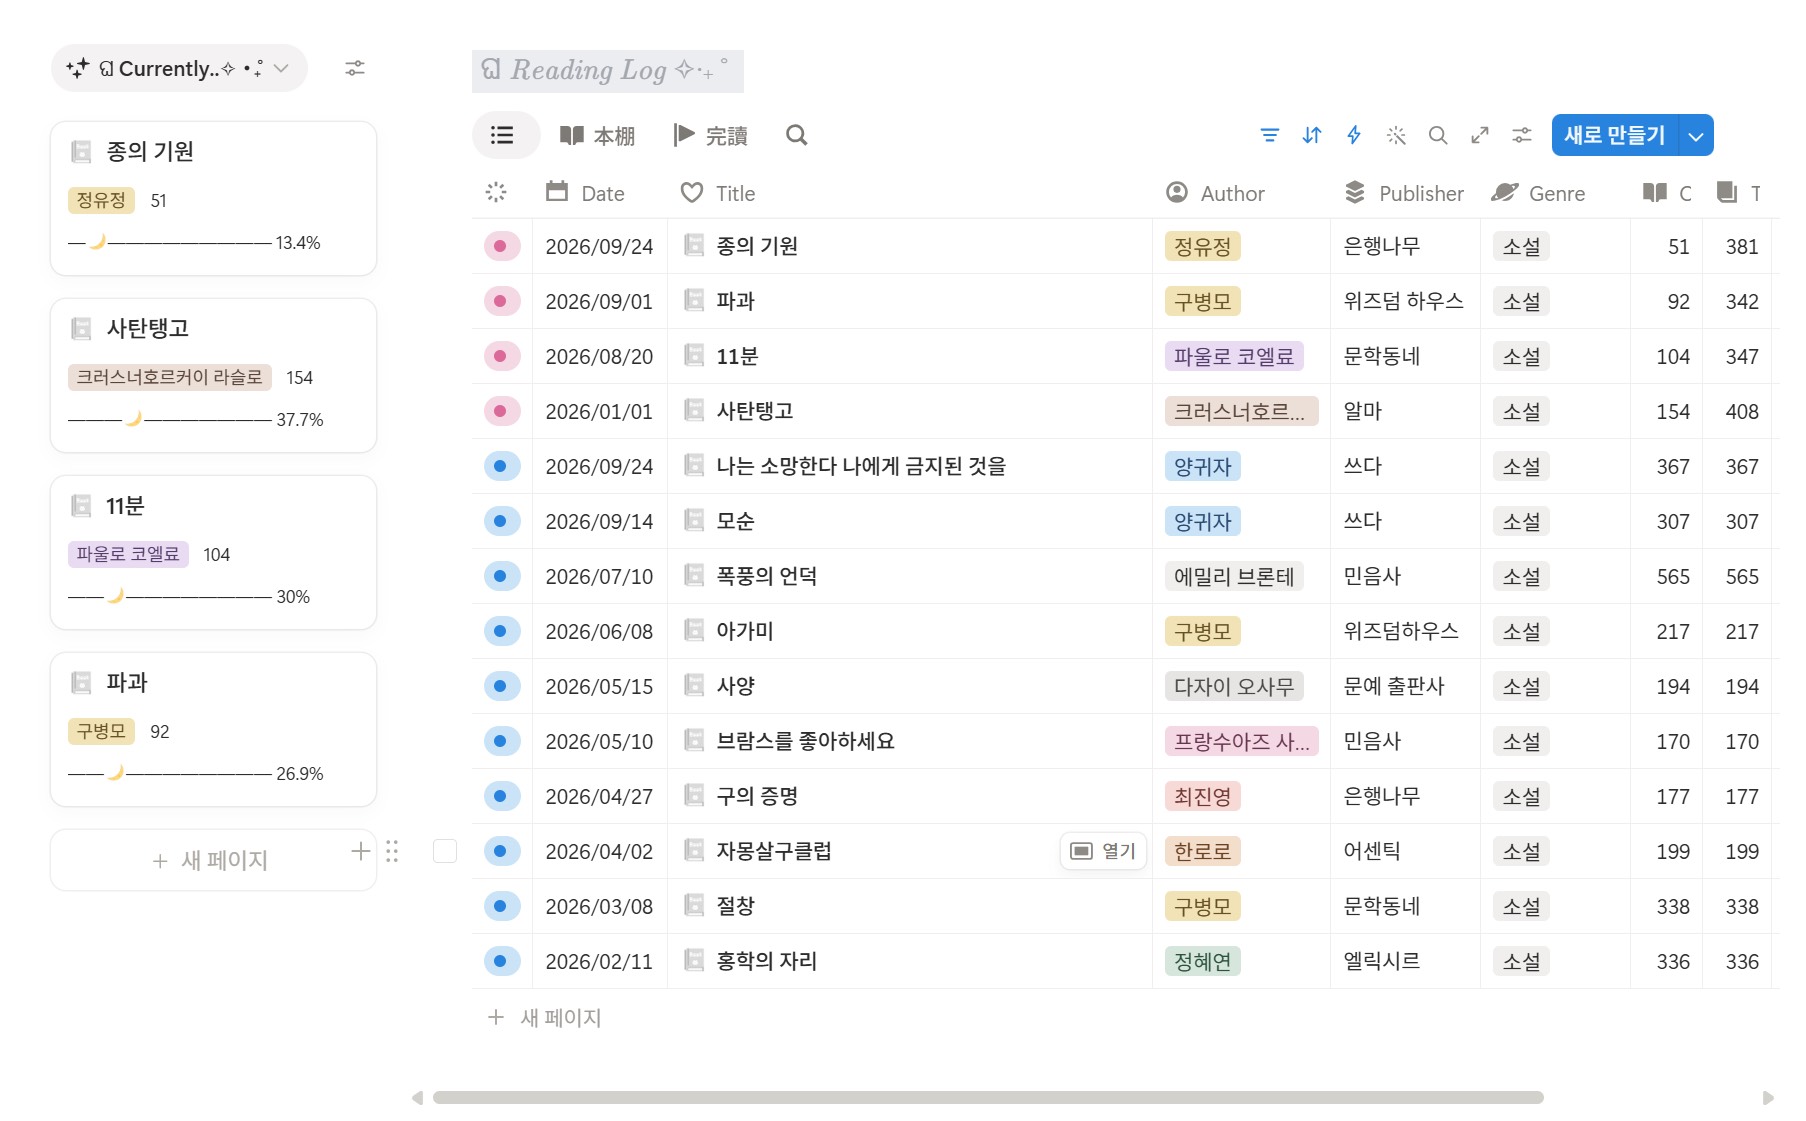Switch to the 本棚 tab
The width and height of the screenshot is (1806, 1121).
(598, 135)
